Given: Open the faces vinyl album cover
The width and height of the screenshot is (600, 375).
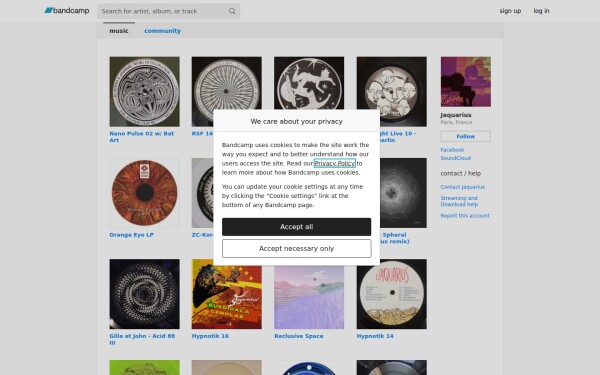Looking at the screenshot, I should (x=391, y=91).
